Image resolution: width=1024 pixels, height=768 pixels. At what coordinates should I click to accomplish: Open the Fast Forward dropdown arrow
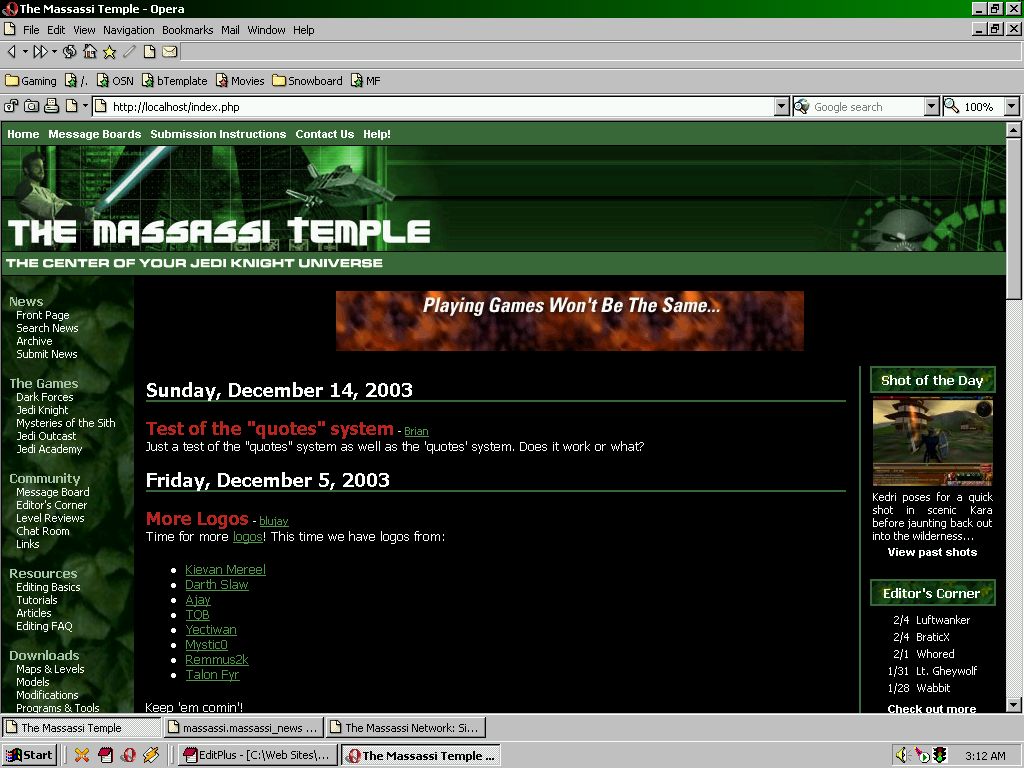54,51
